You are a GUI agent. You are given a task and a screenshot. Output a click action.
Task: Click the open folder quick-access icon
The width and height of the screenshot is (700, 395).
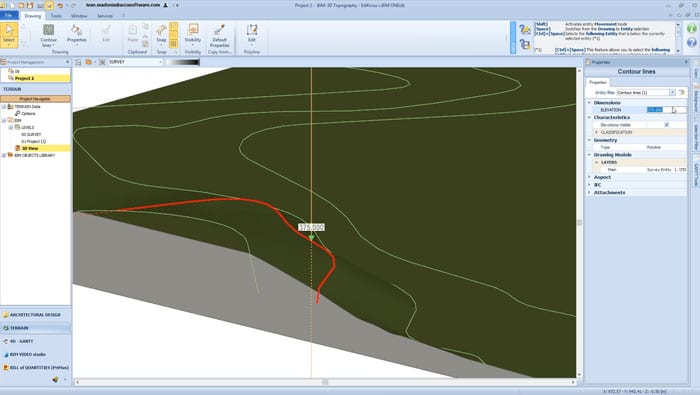tap(21, 5)
